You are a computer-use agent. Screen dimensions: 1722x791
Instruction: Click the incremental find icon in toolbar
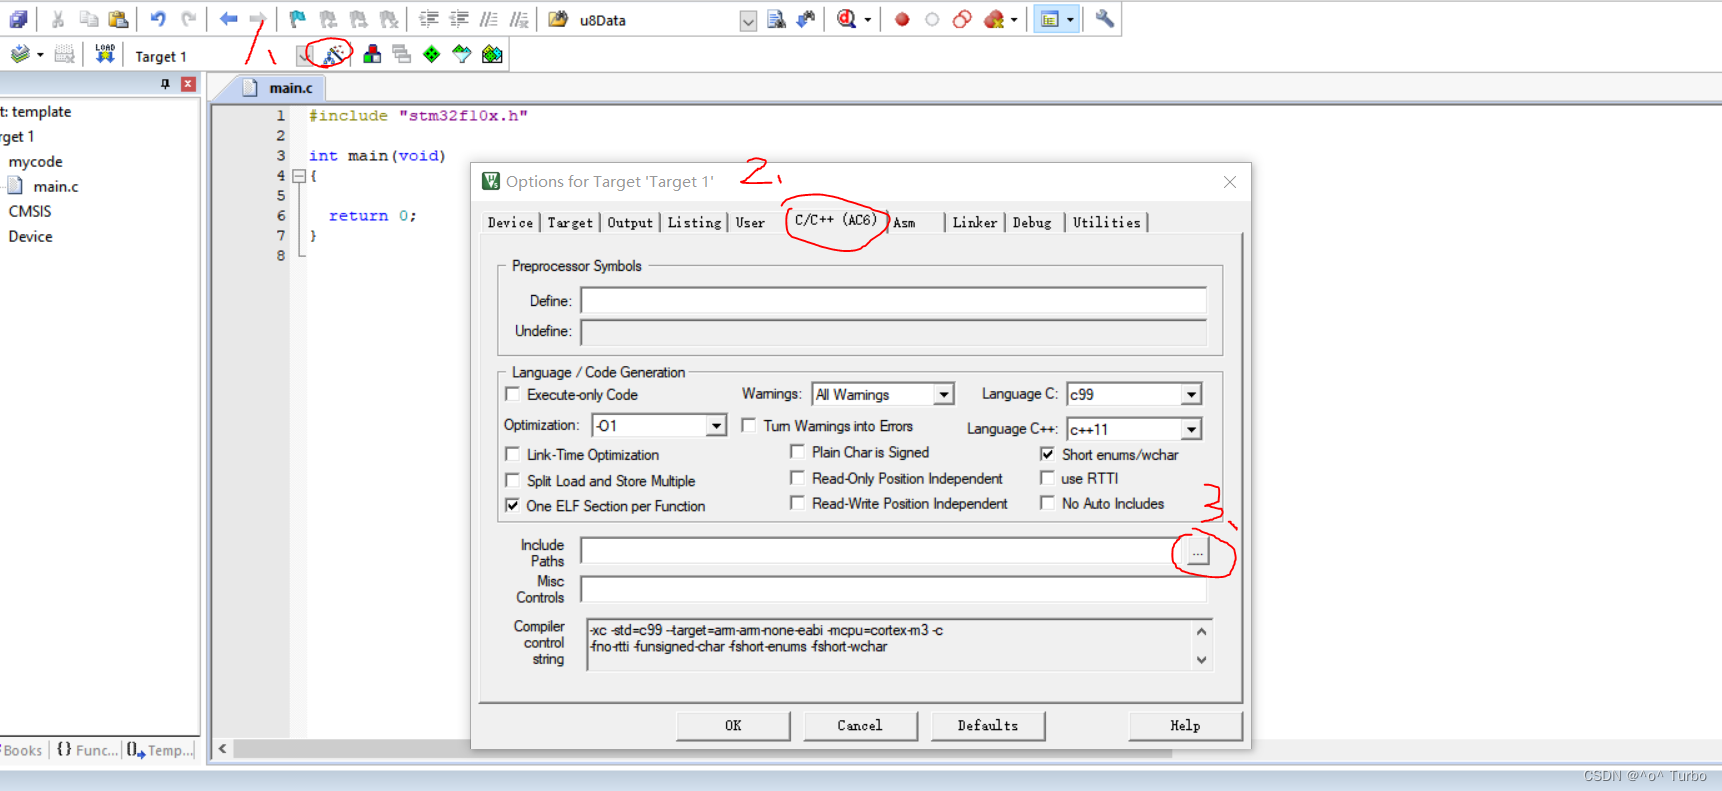[806, 19]
